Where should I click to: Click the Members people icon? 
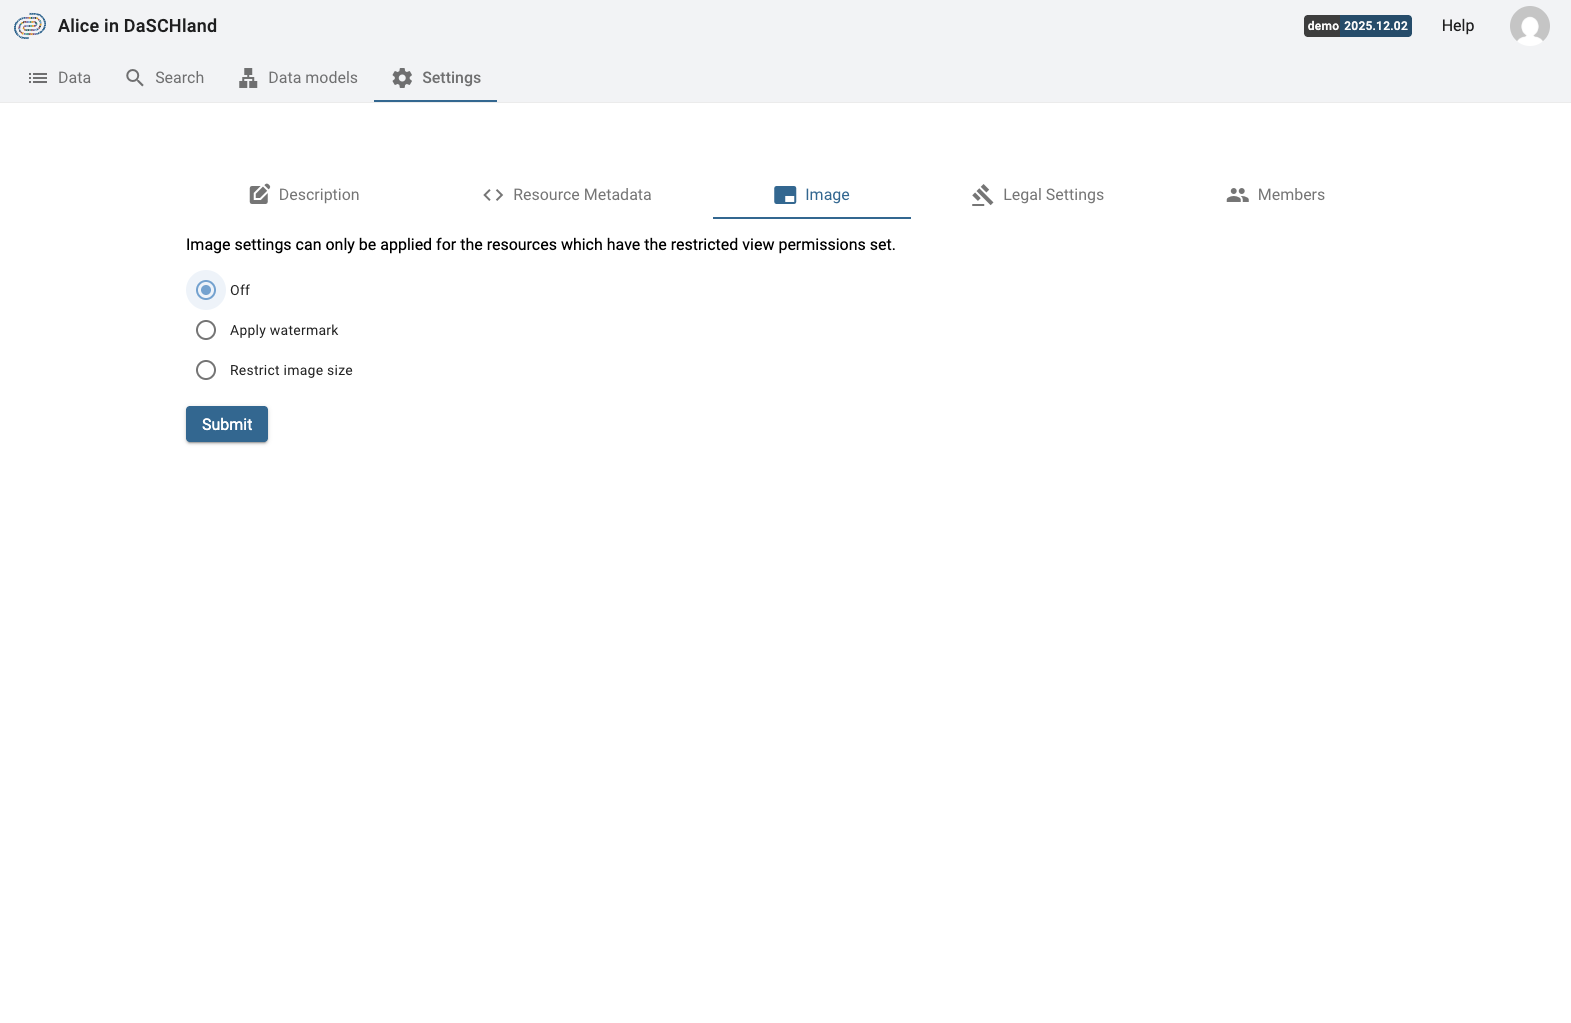[1238, 195]
